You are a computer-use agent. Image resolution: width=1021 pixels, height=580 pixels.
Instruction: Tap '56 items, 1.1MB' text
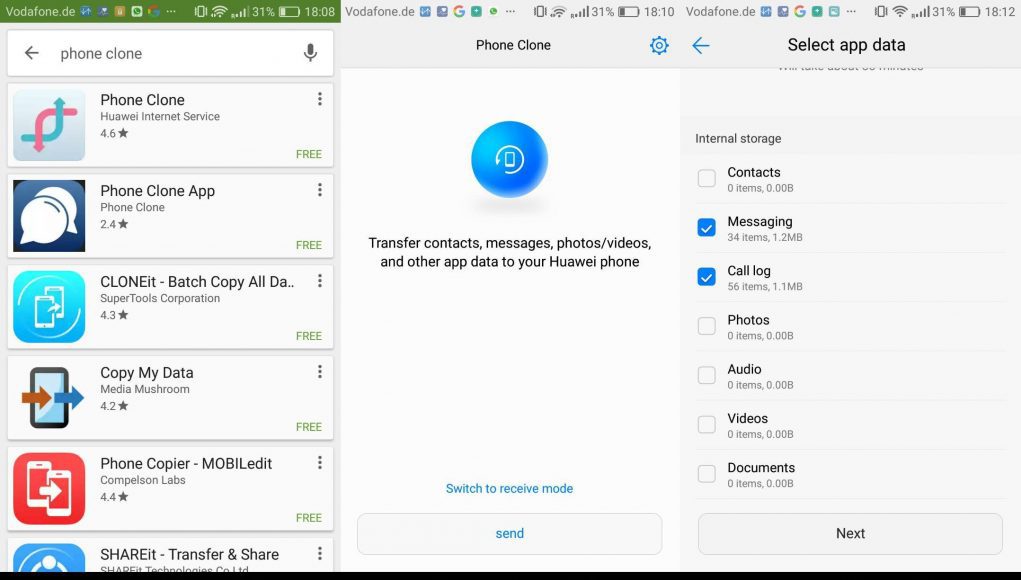pyautogui.click(x=764, y=286)
